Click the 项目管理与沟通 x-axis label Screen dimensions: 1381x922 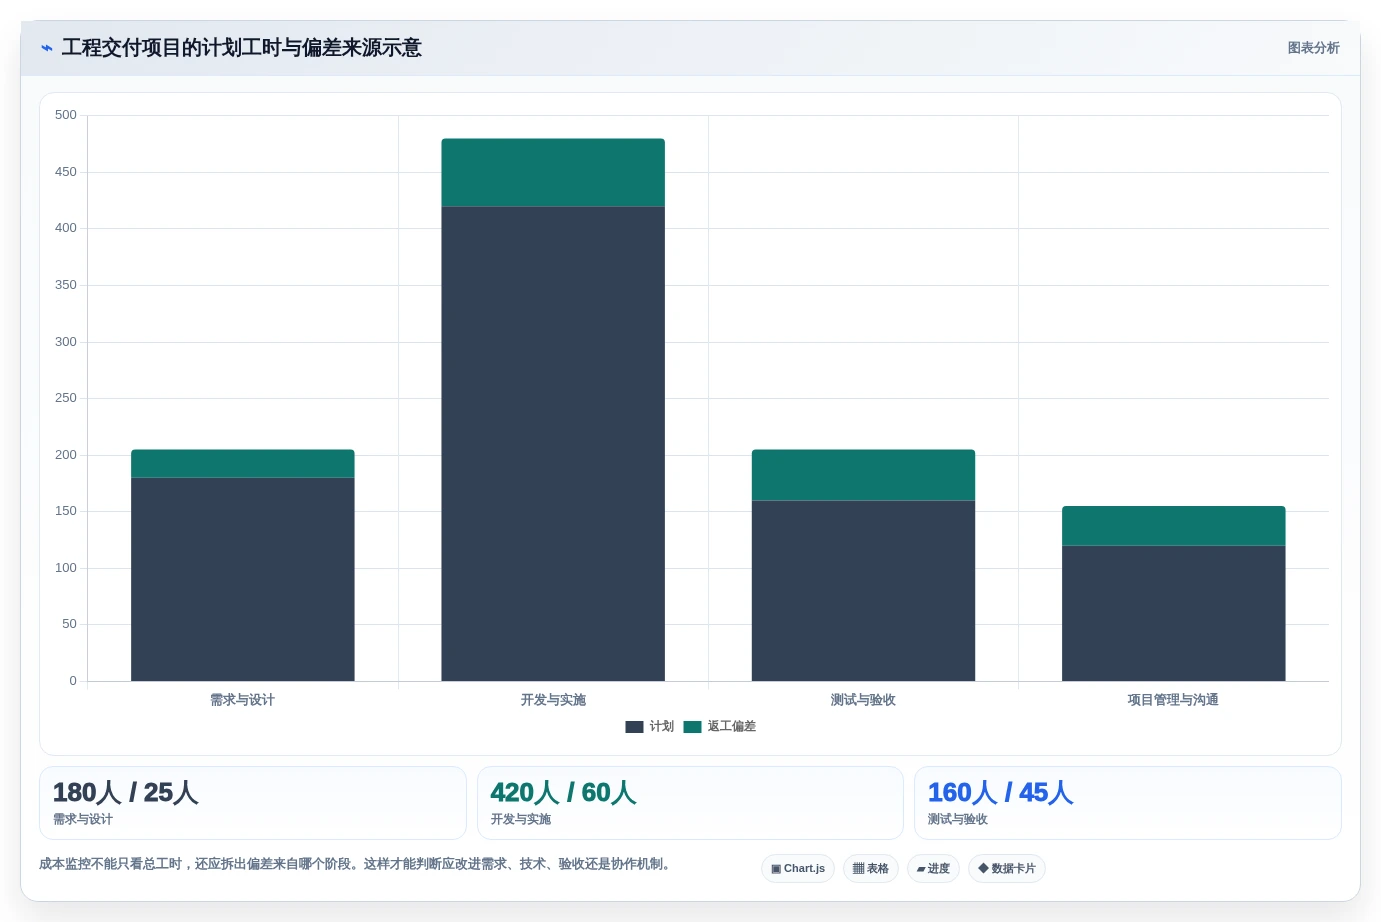pyautogui.click(x=1174, y=700)
